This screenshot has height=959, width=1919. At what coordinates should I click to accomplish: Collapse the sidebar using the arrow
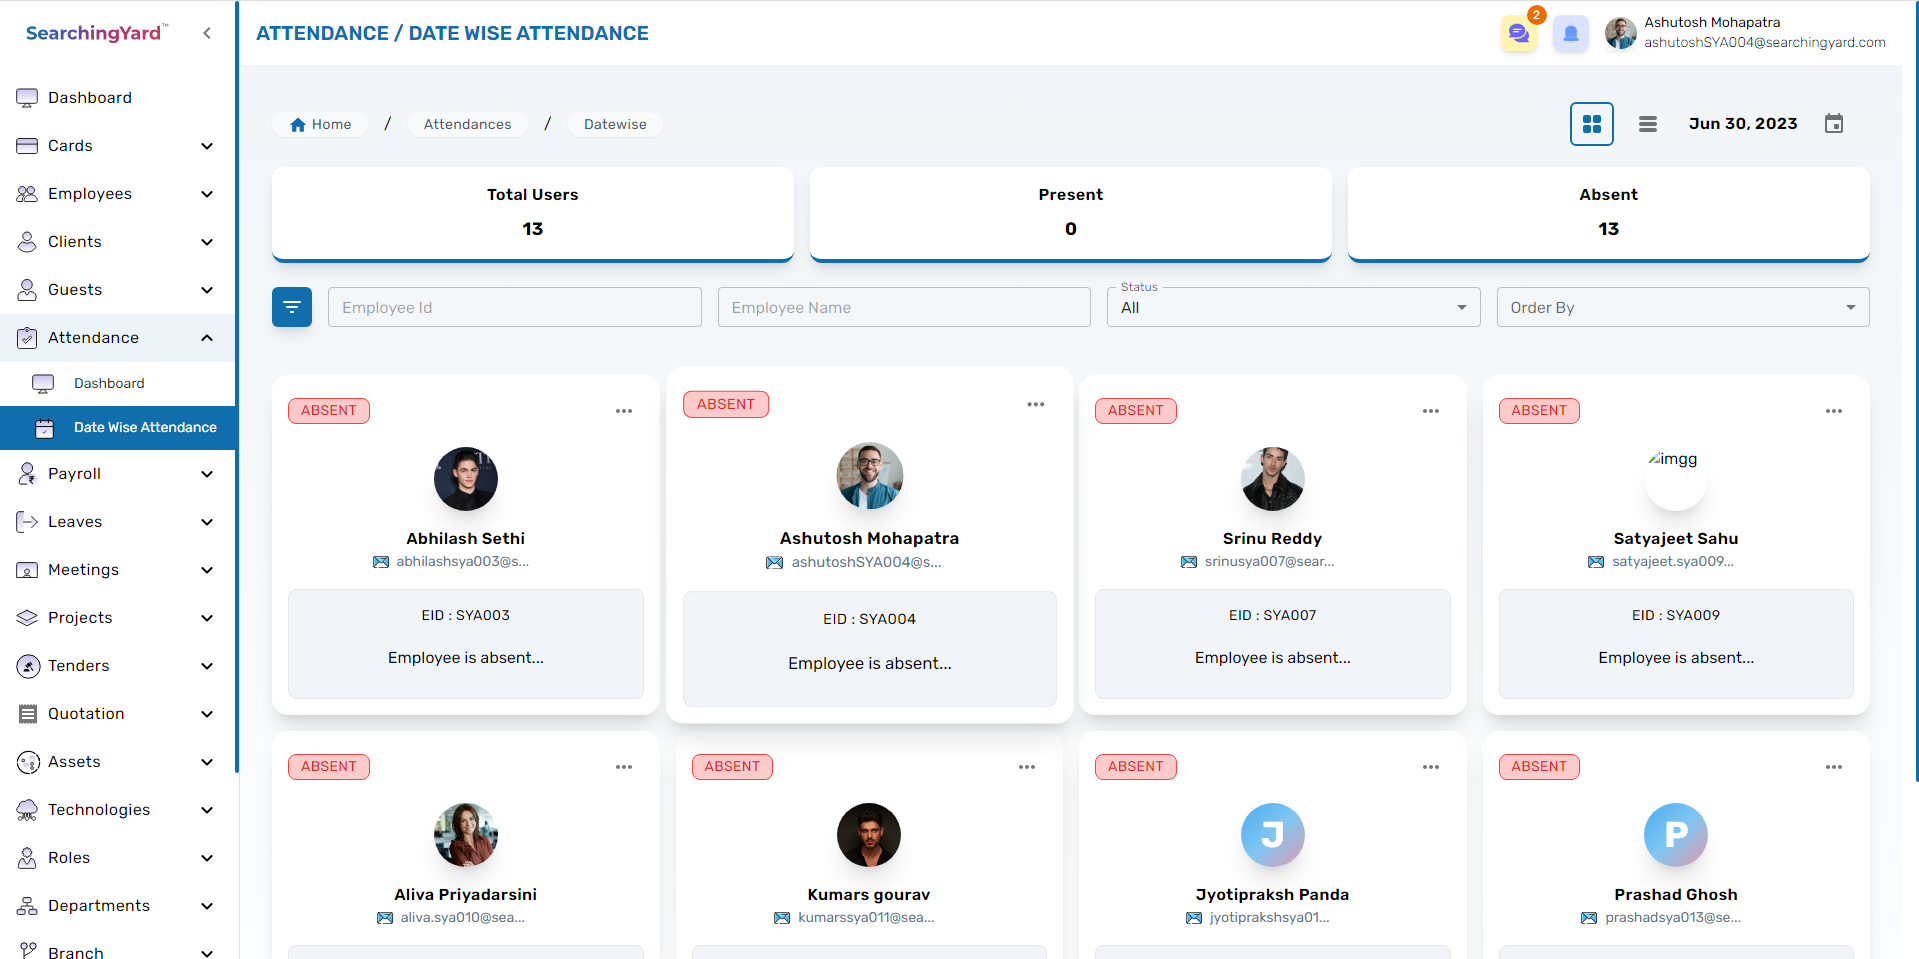click(207, 33)
